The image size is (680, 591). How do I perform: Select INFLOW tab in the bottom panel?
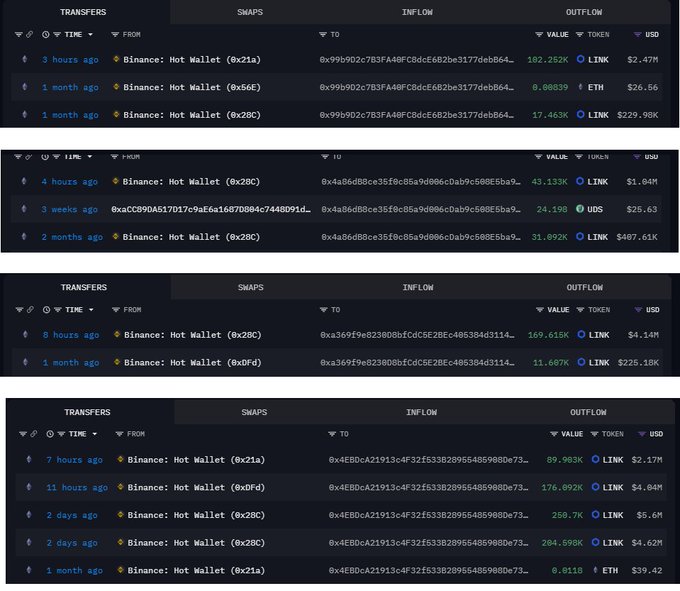point(421,412)
